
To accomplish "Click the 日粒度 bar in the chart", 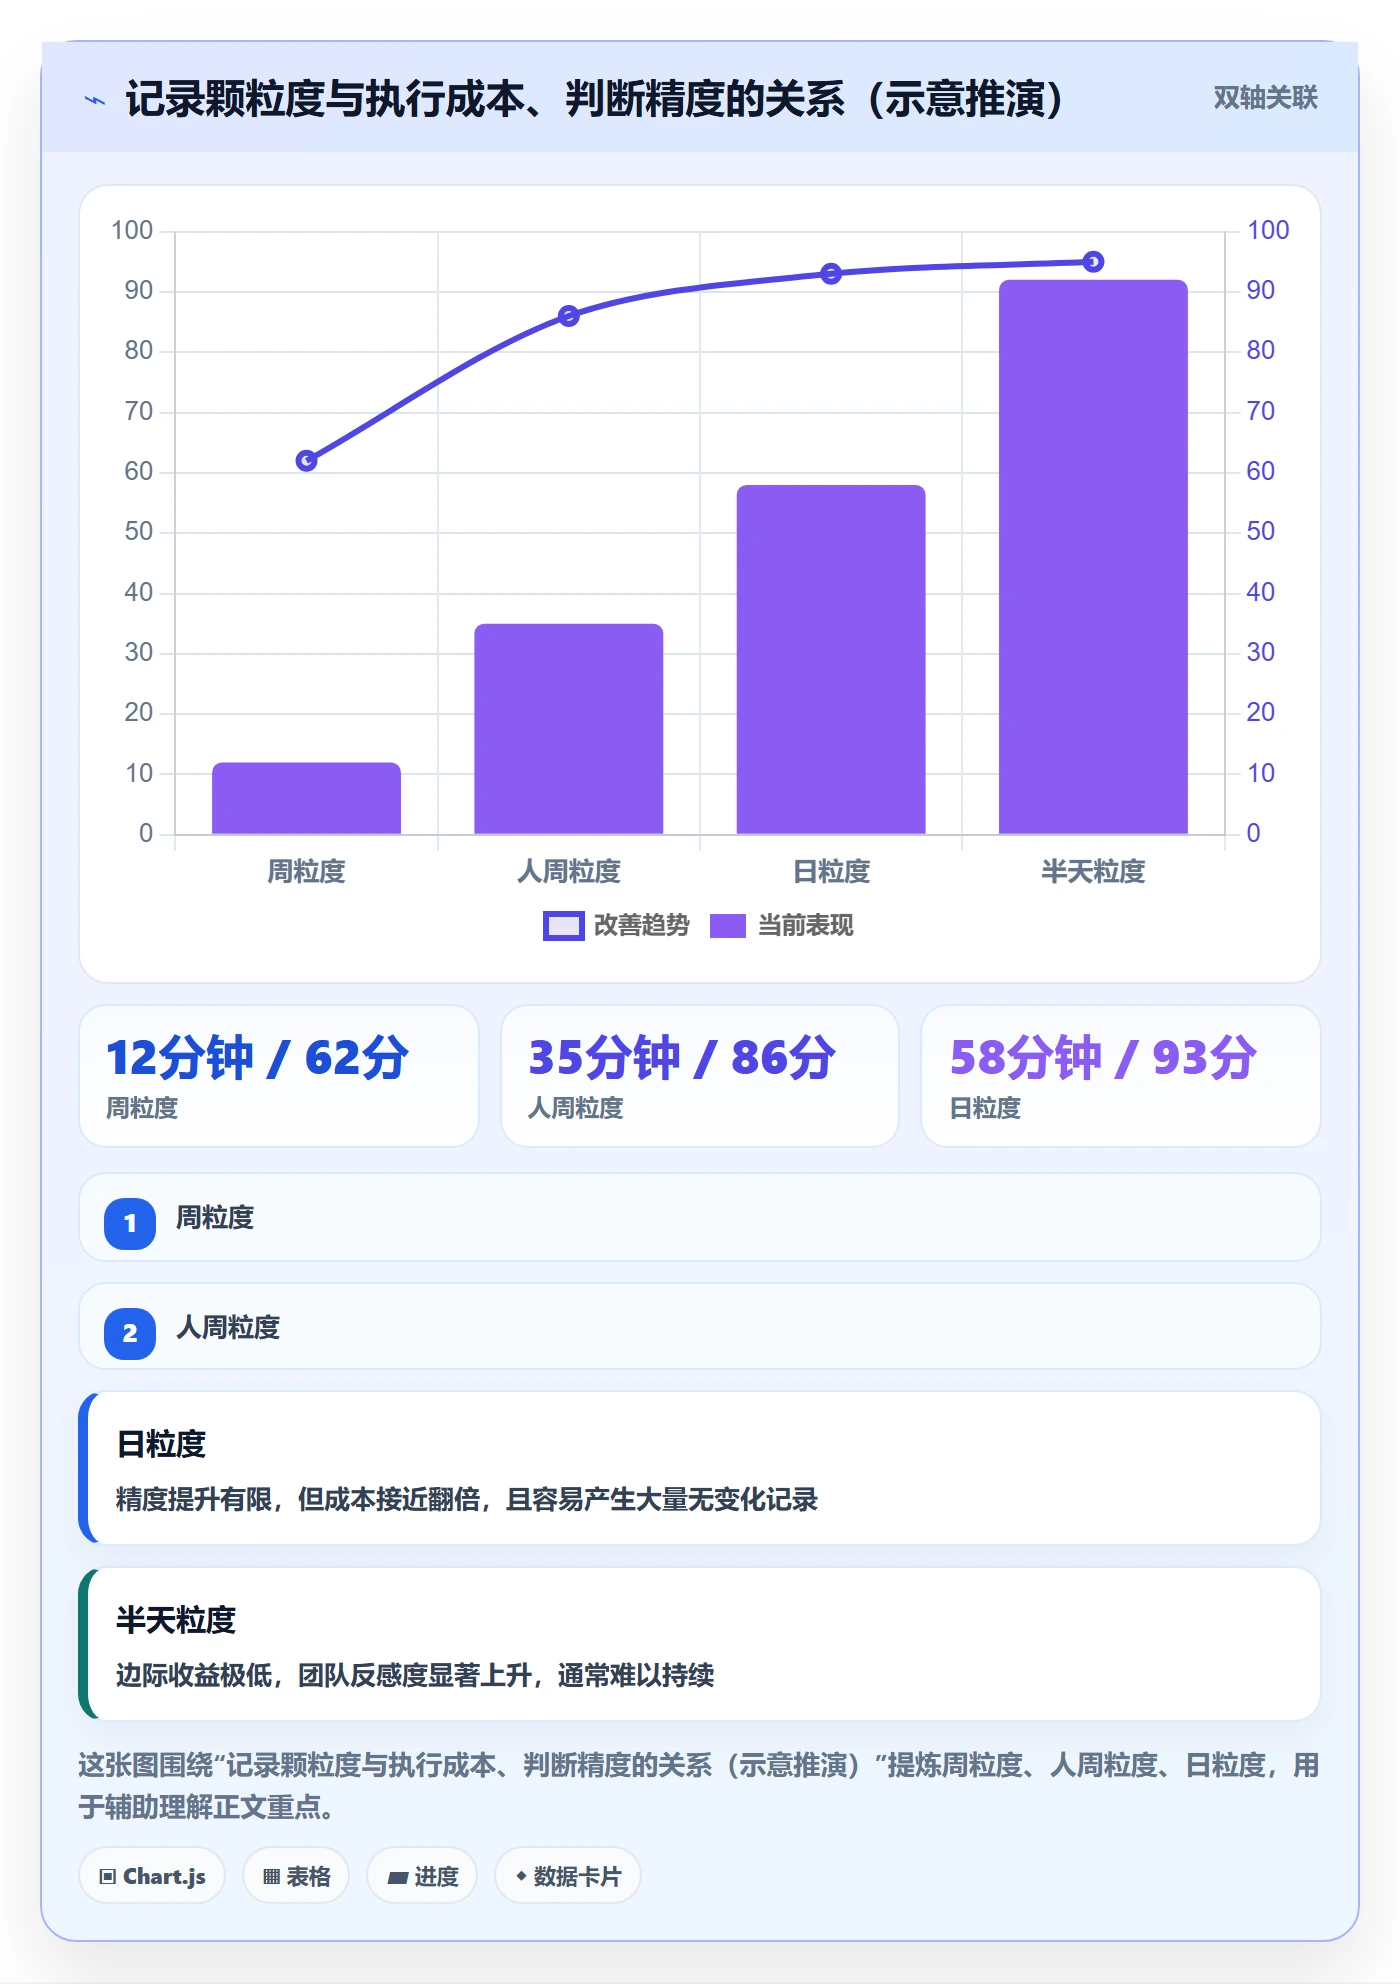I will [831, 660].
